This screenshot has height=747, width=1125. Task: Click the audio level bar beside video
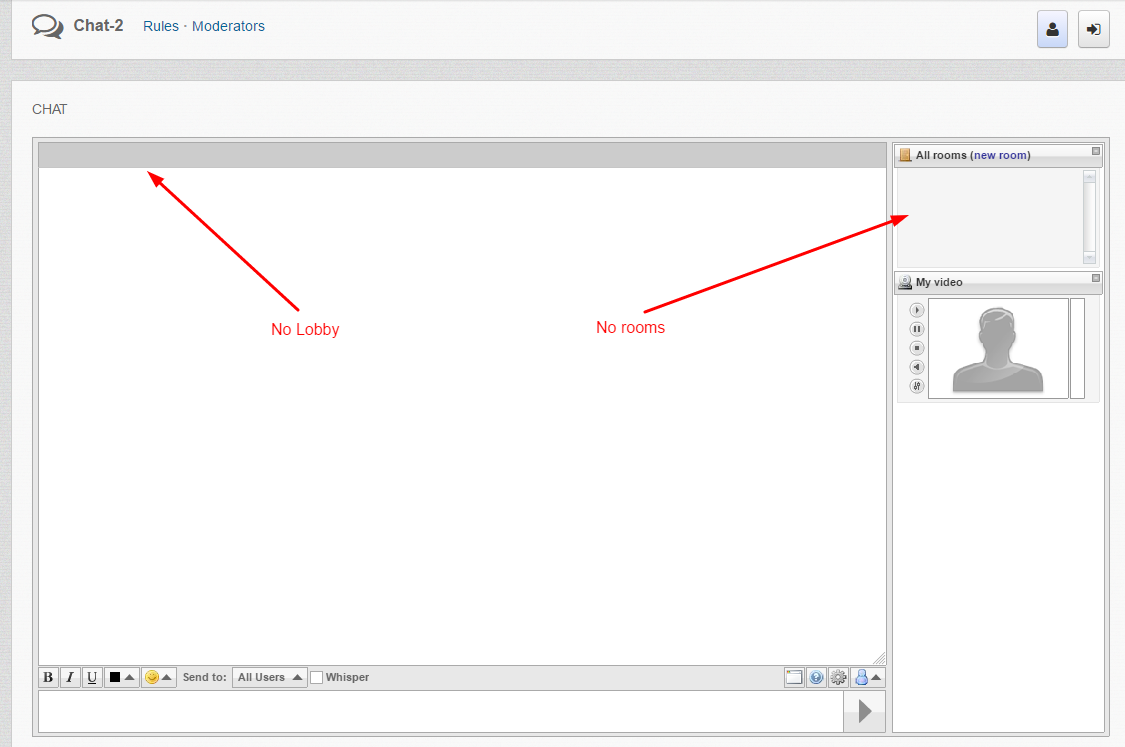click(1077, 349)
